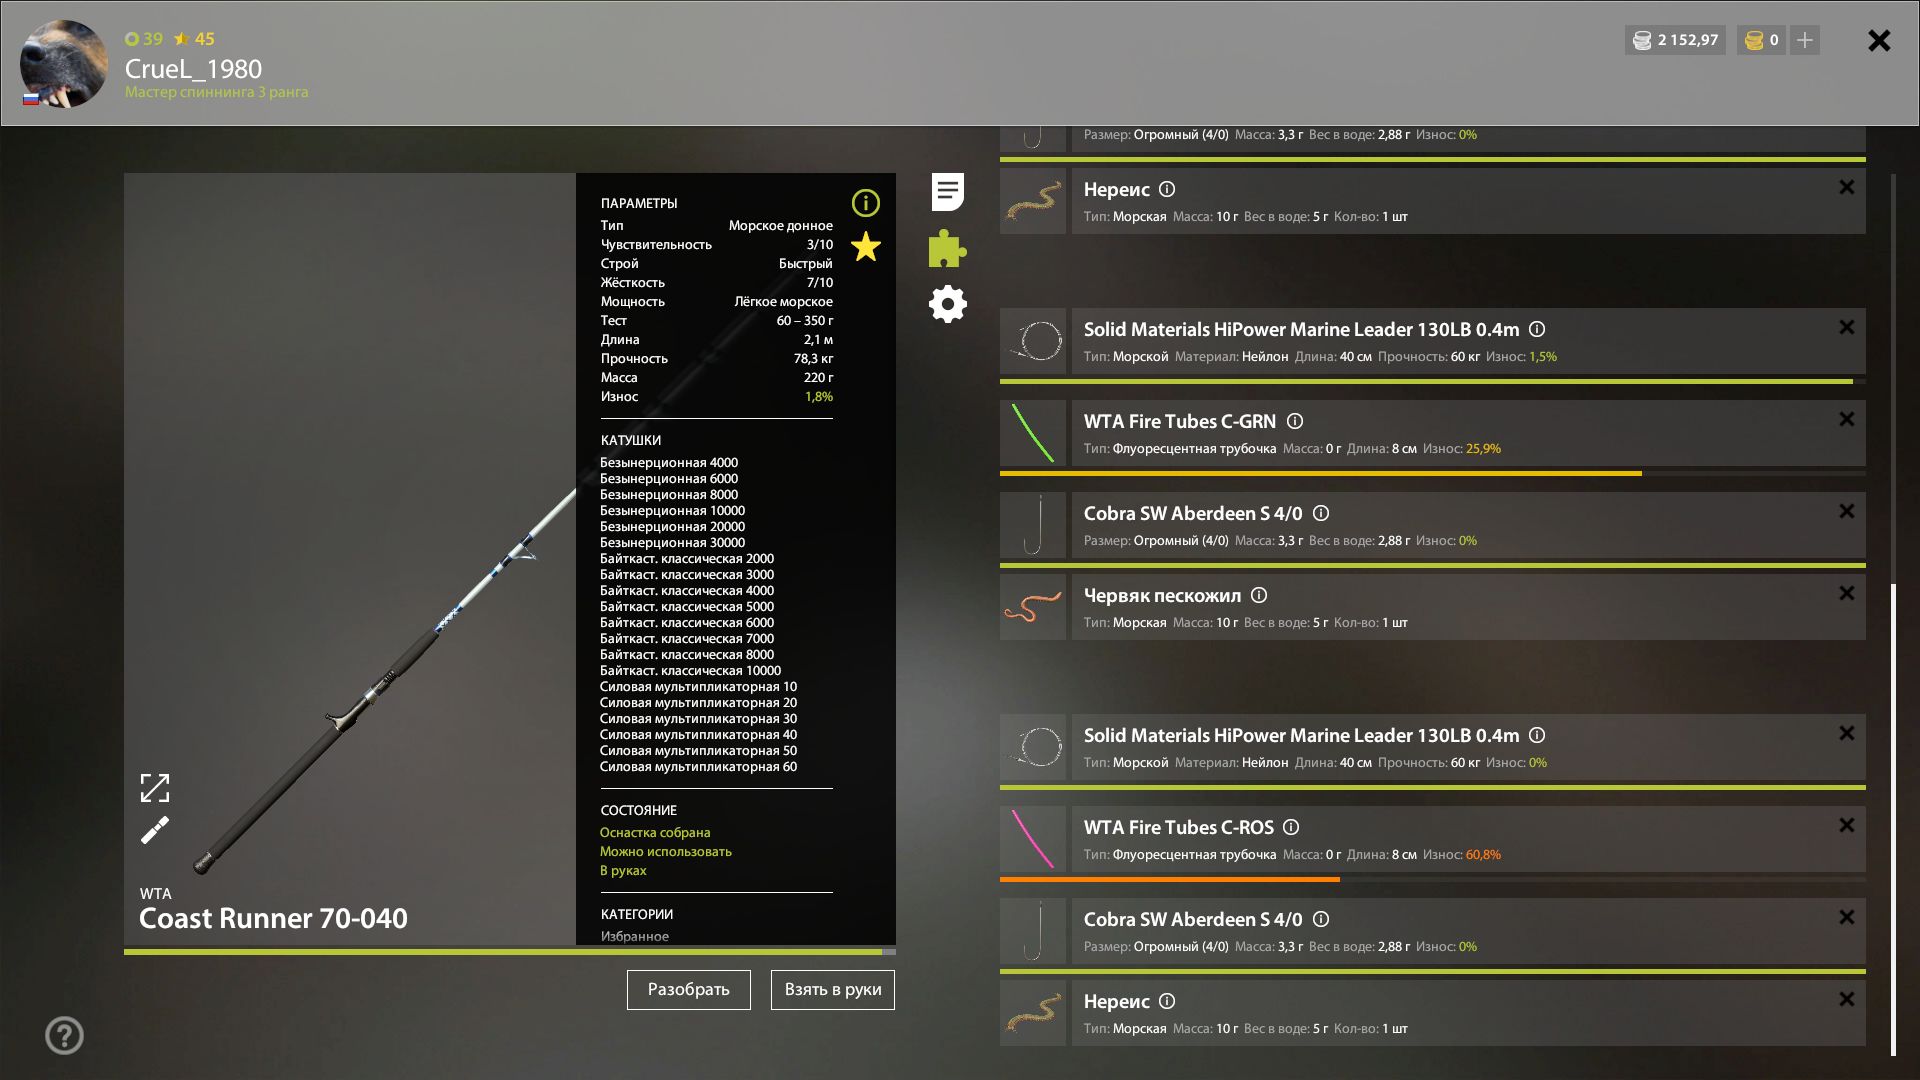
Task: Click the CrueL_1980 profile avatar
Action: point(64,64)
